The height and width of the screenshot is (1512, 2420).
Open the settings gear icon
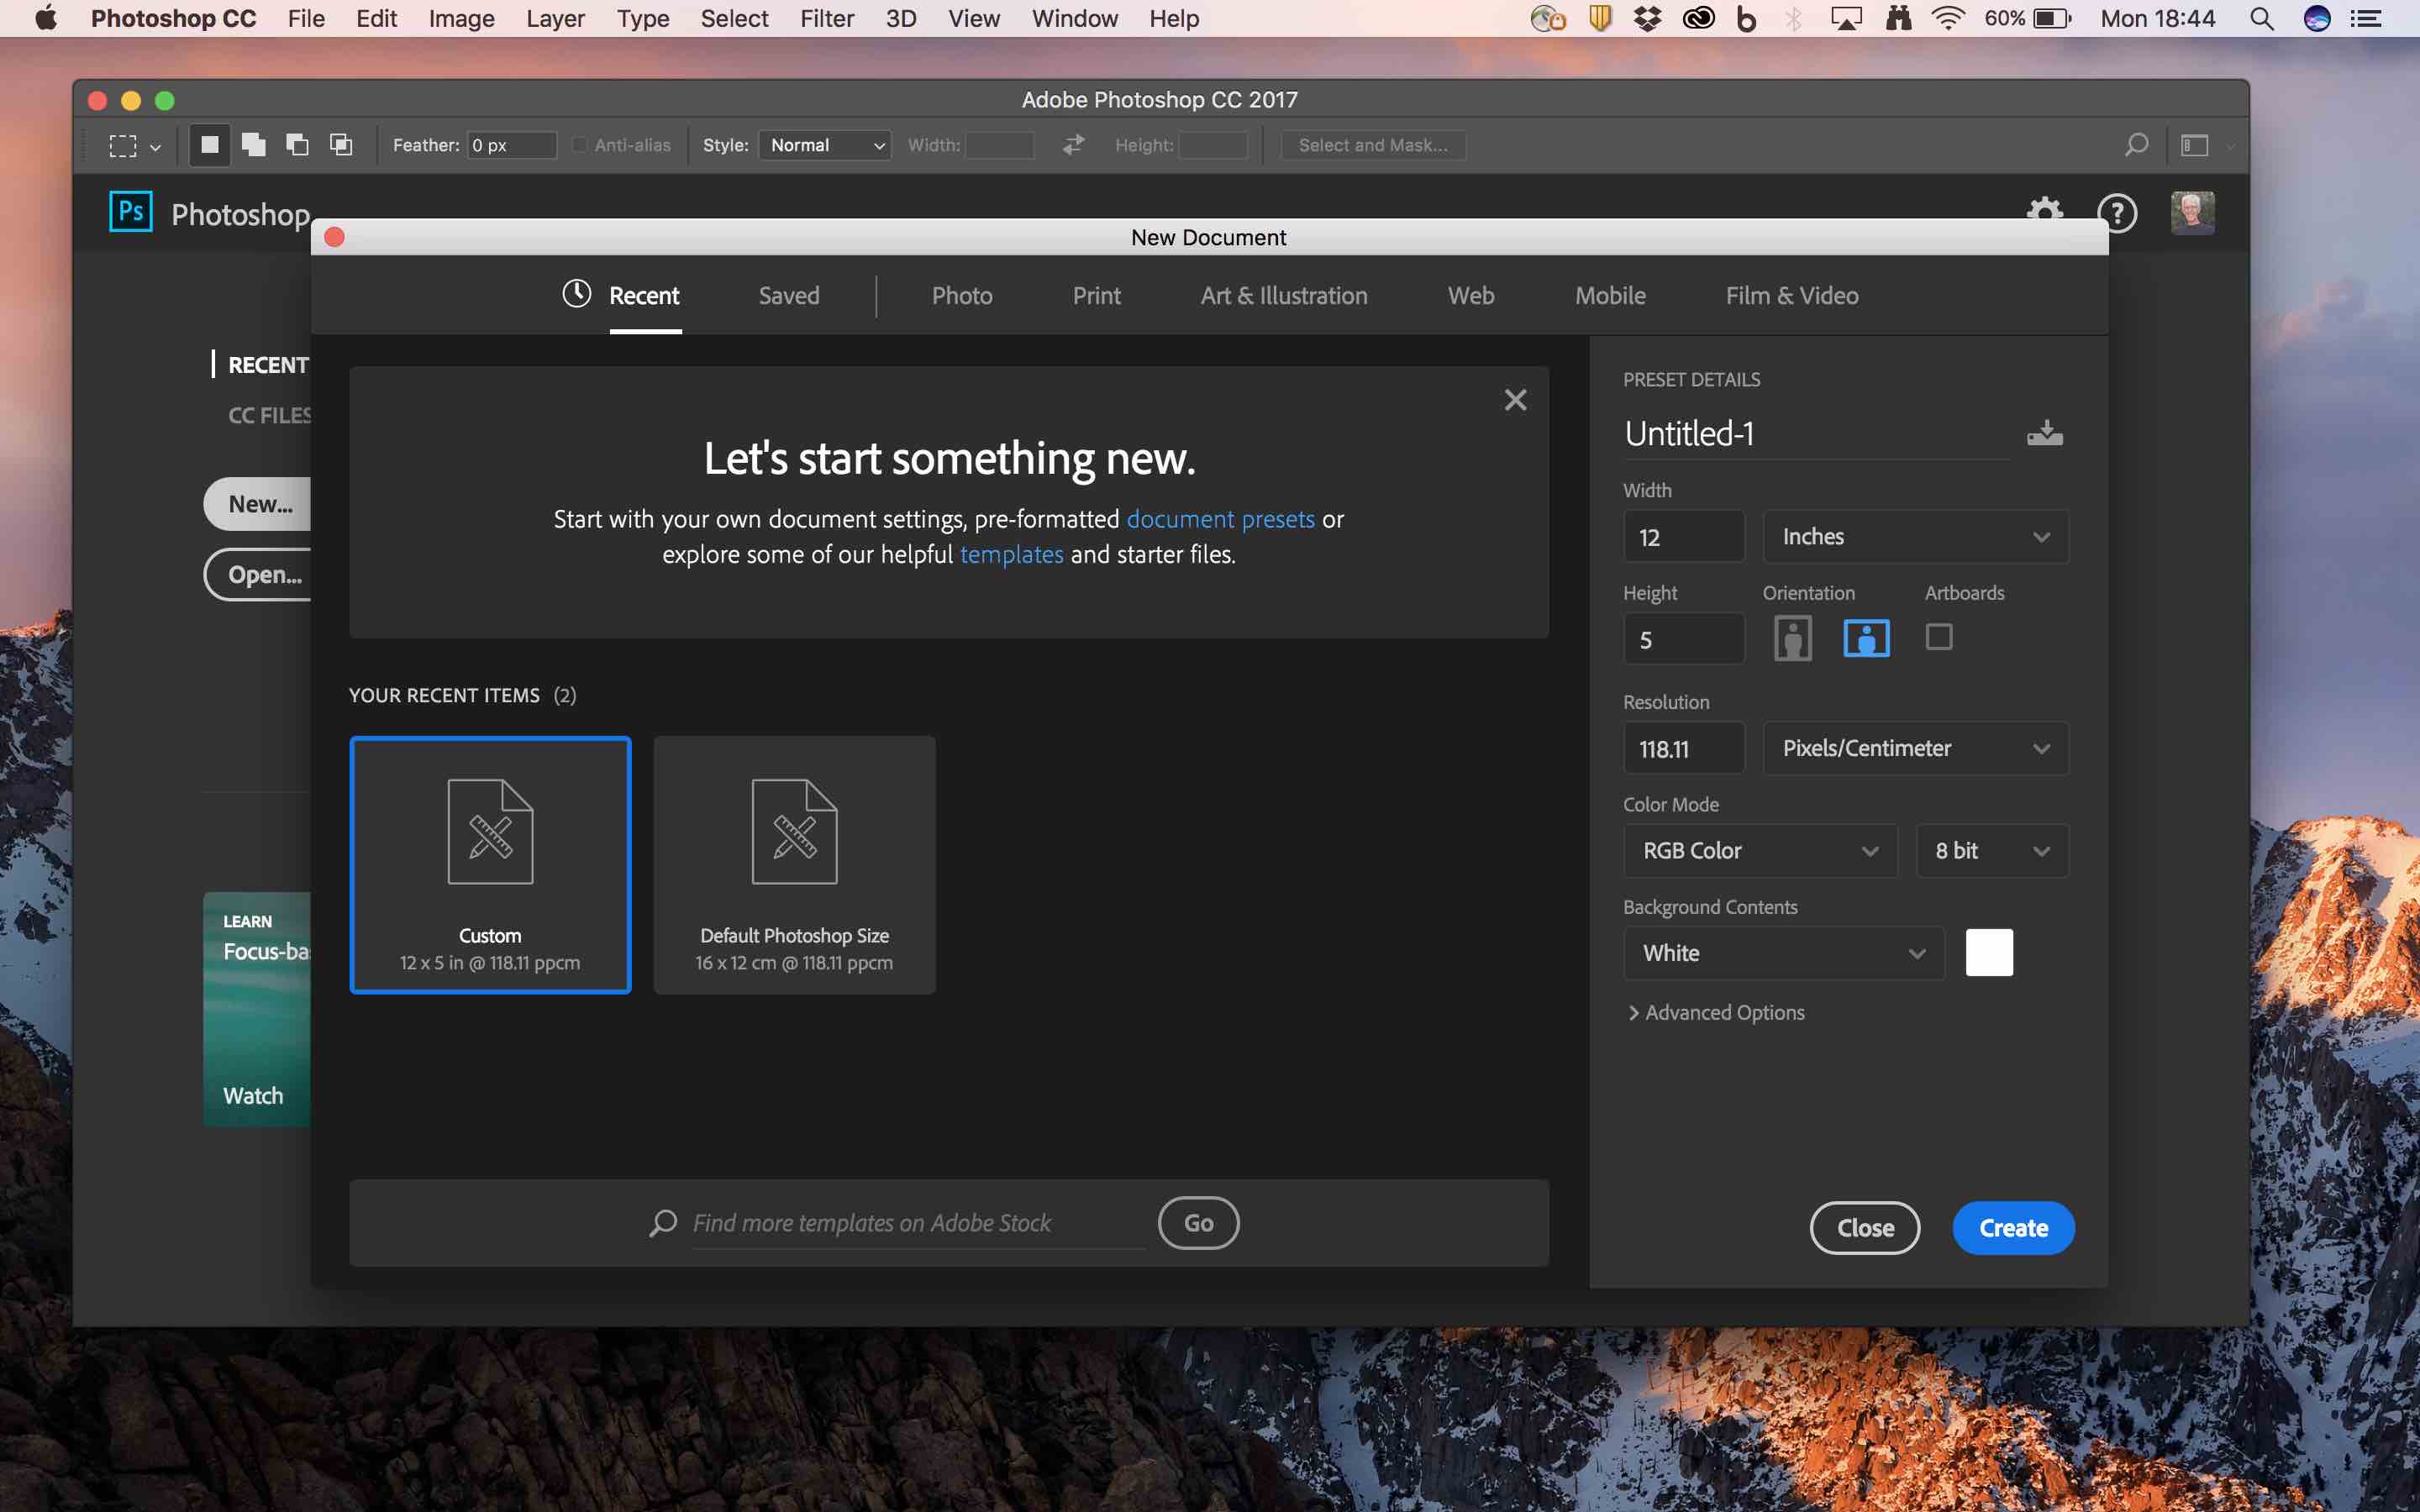coord(2044,213)
